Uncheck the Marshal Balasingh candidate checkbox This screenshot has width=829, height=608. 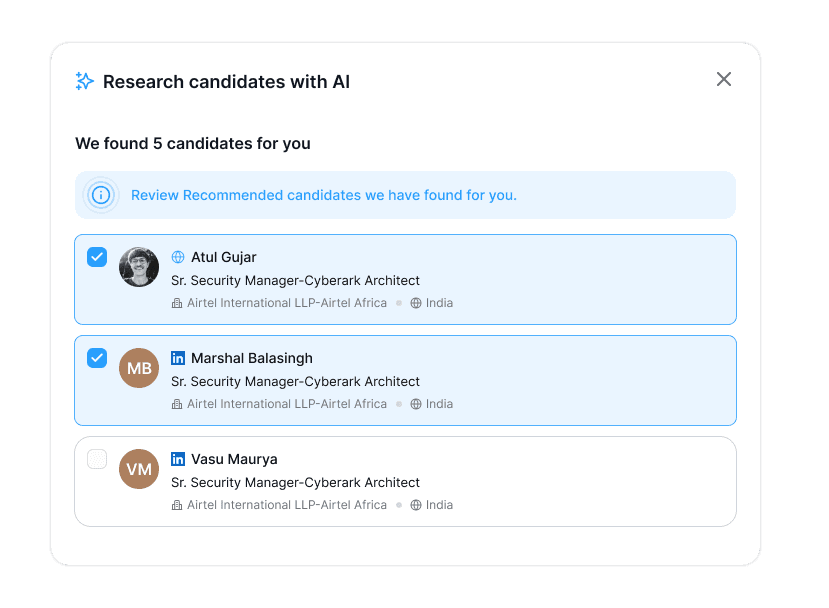point(97,358)
